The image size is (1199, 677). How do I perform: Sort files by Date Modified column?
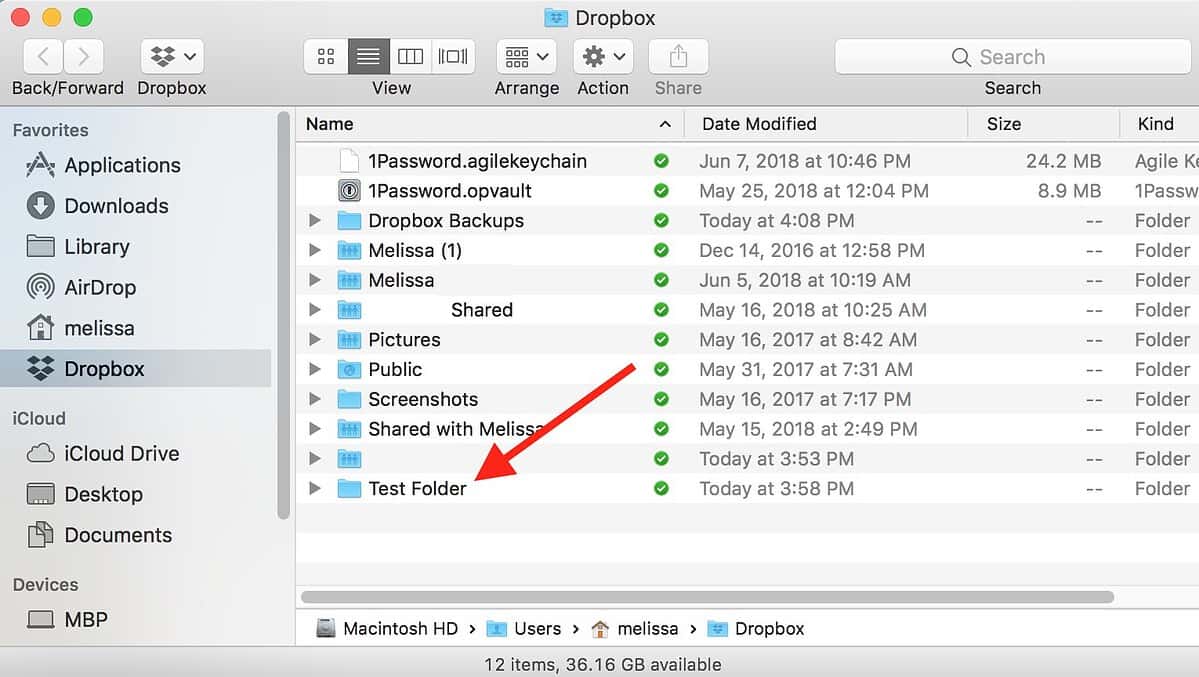click(x=759, y=124)
